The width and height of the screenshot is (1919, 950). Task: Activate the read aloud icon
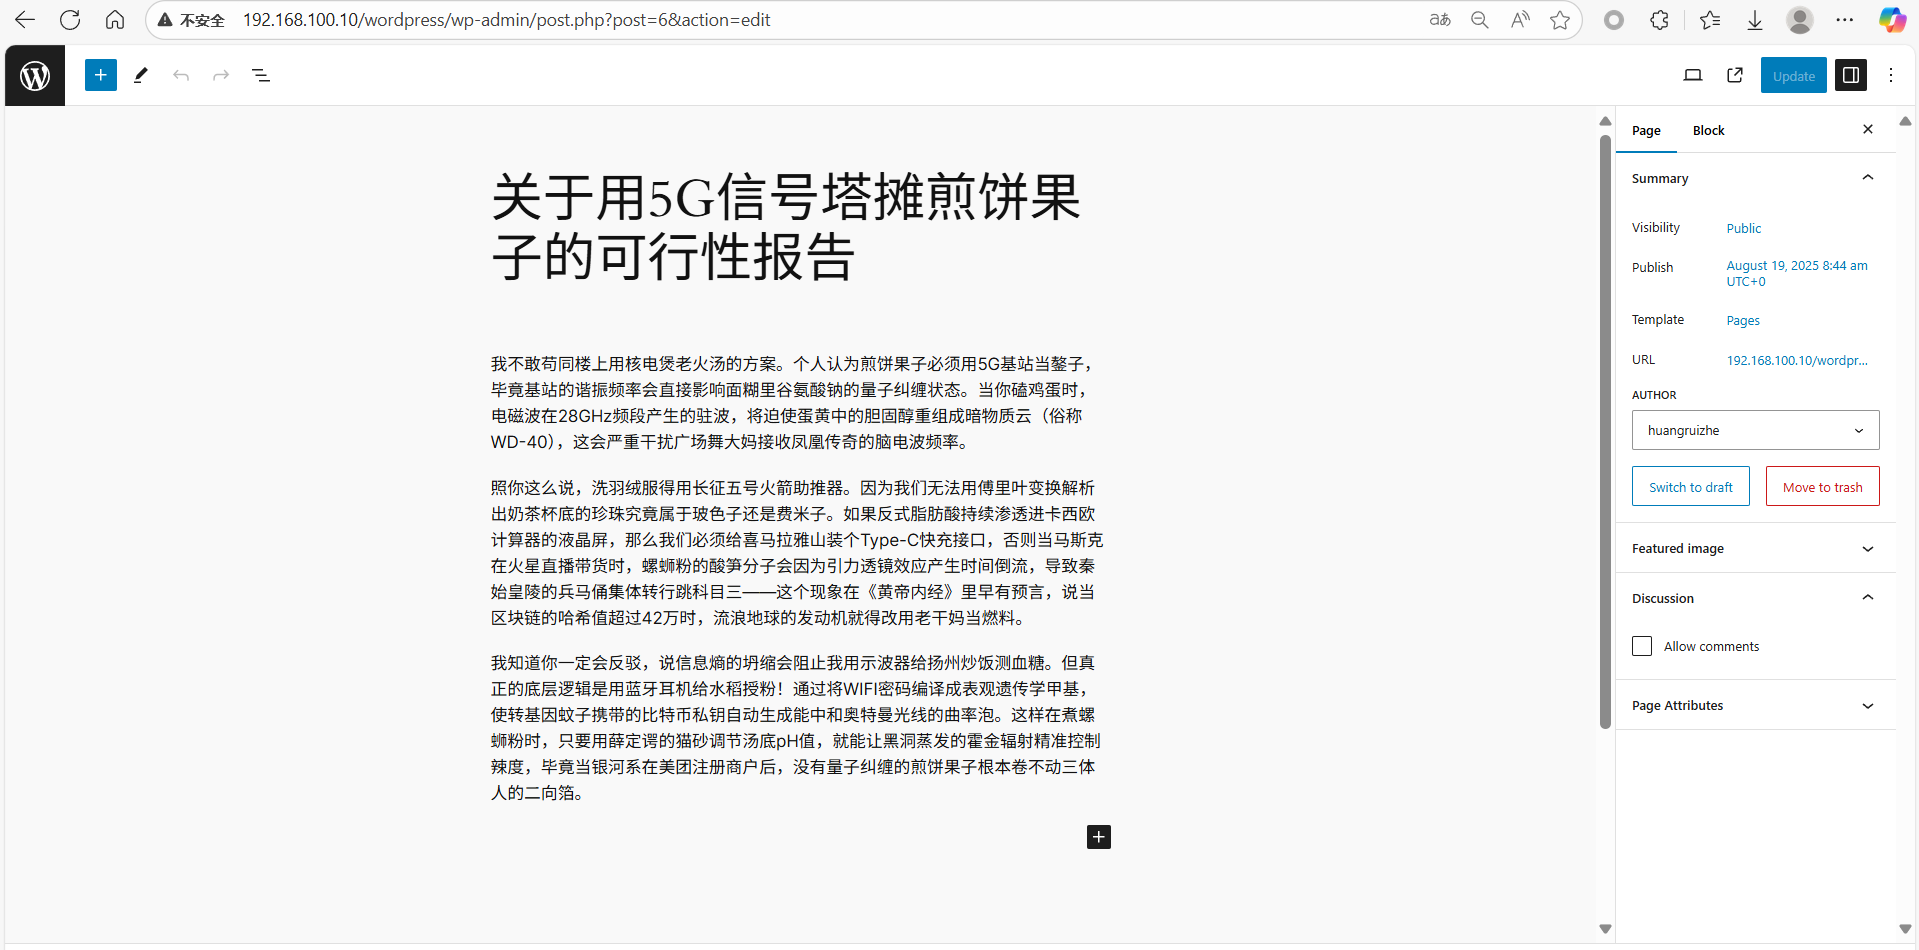pos(1520,20)
